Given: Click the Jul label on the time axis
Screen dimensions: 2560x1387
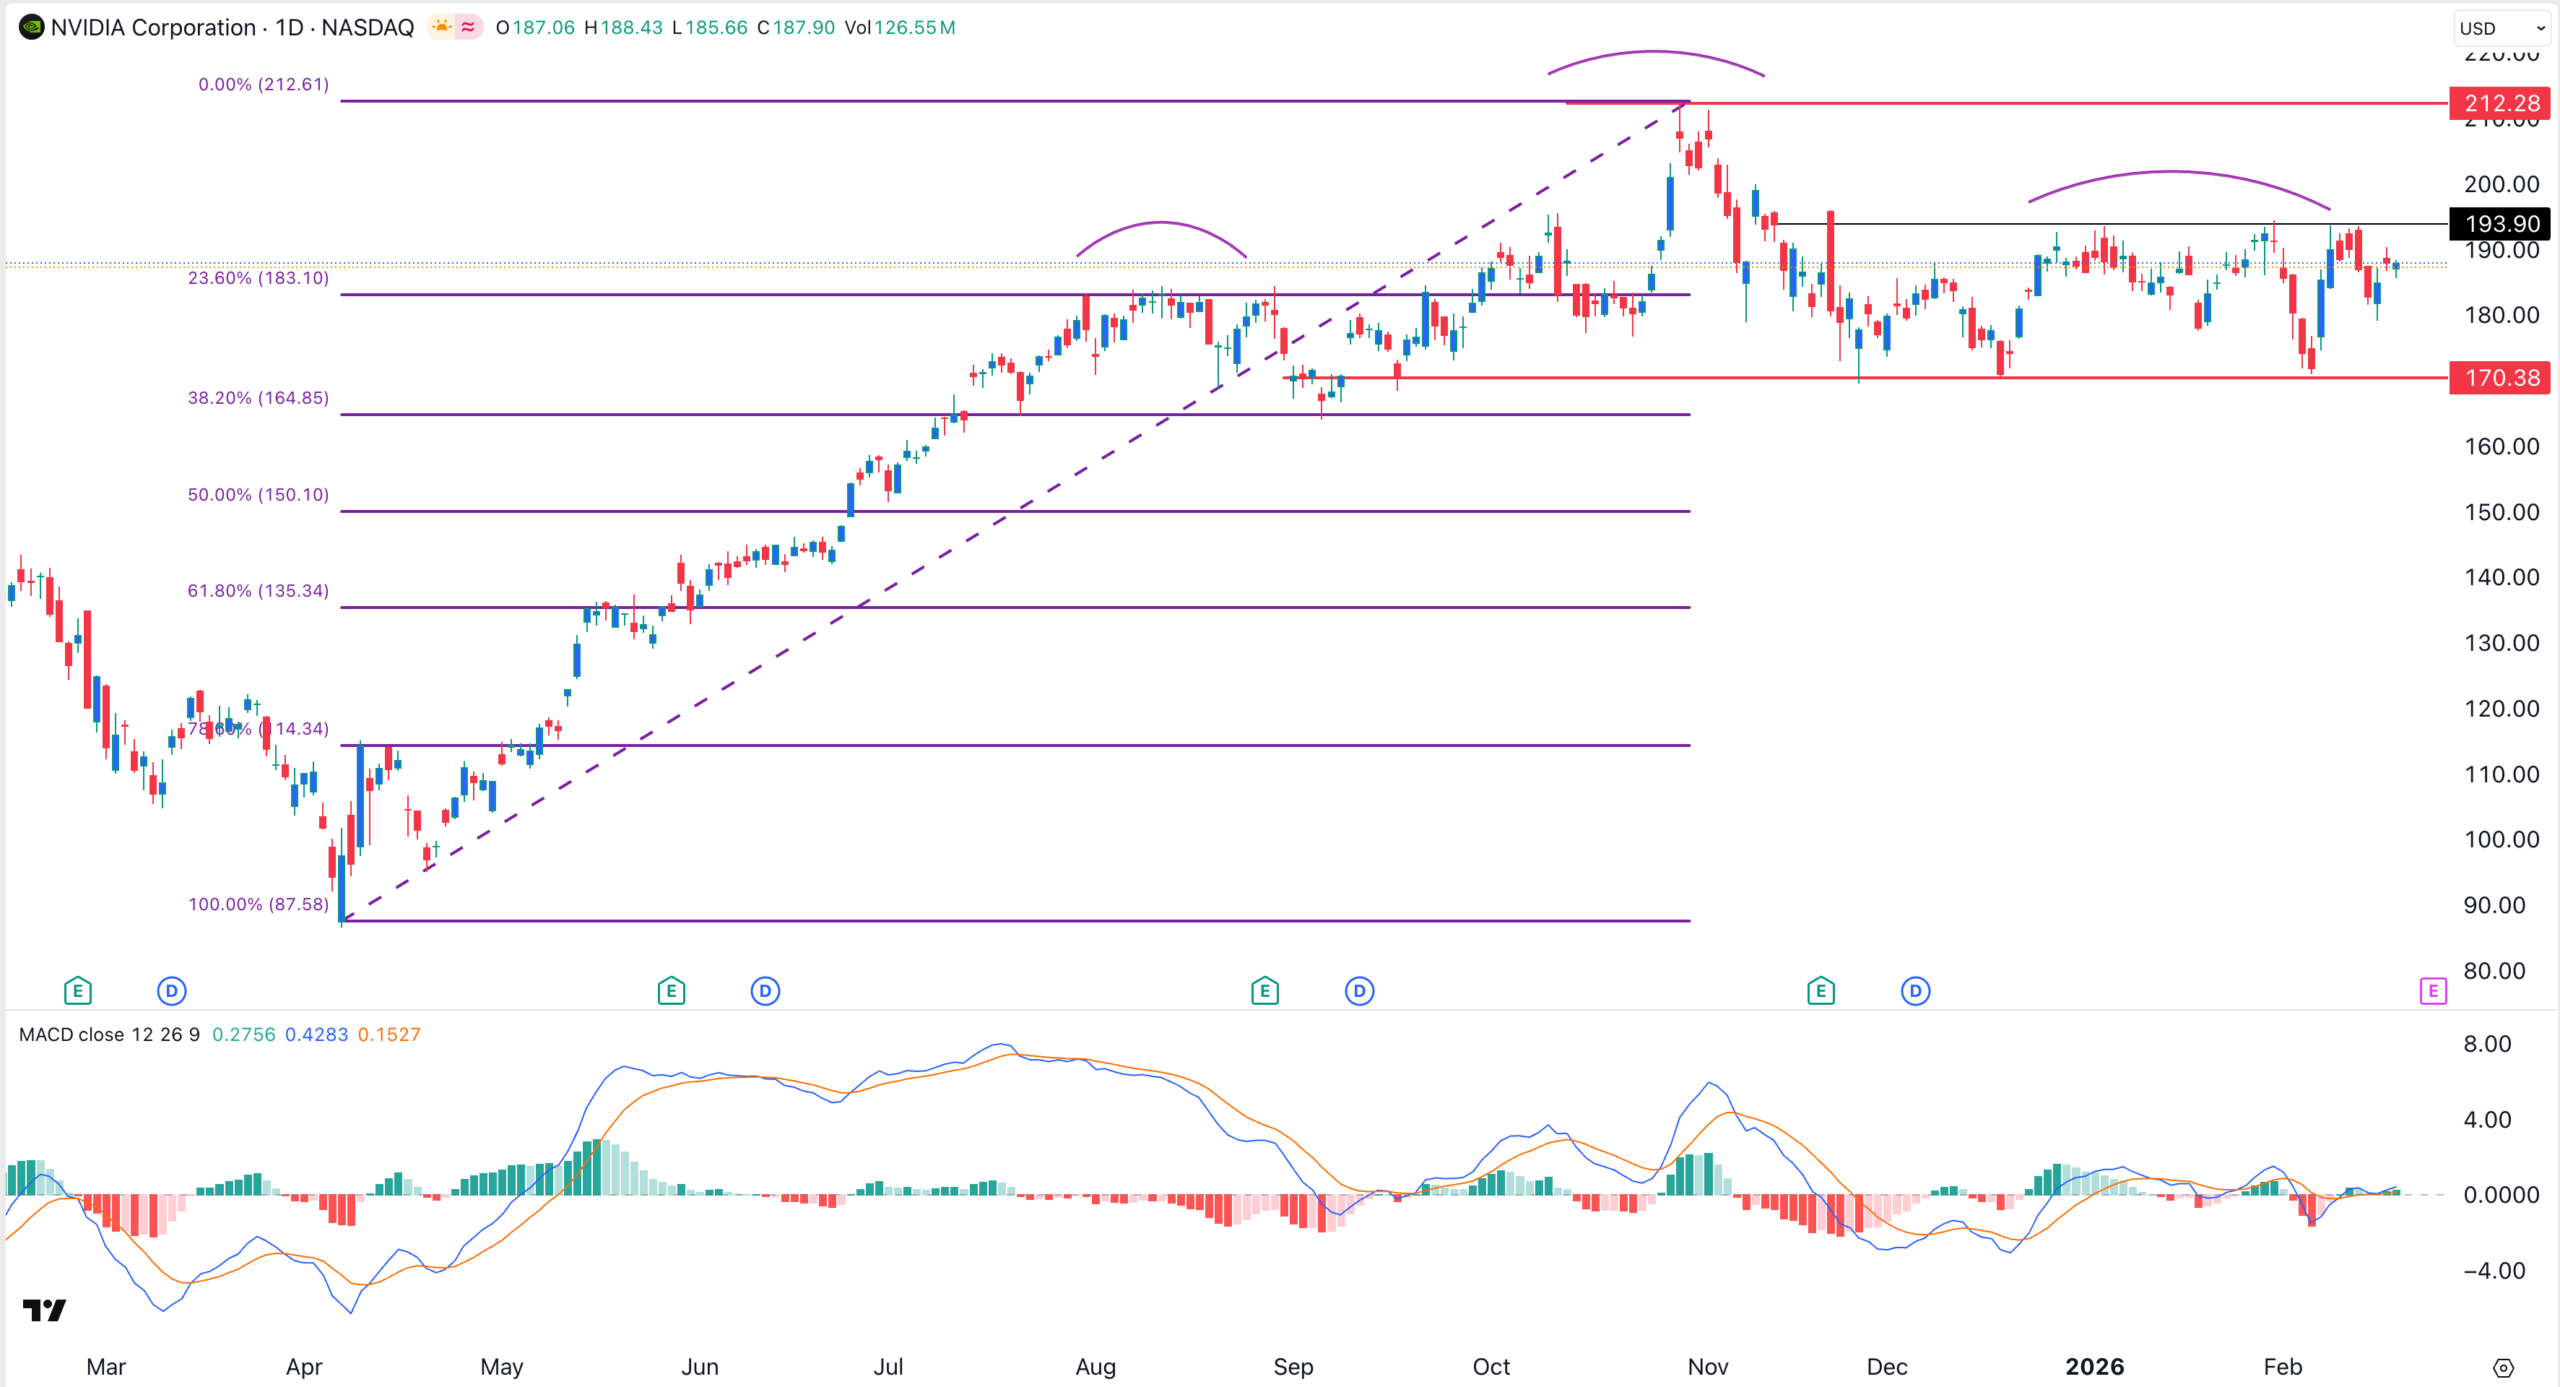Looking at the screenshot, I should tap(888, 1366).
